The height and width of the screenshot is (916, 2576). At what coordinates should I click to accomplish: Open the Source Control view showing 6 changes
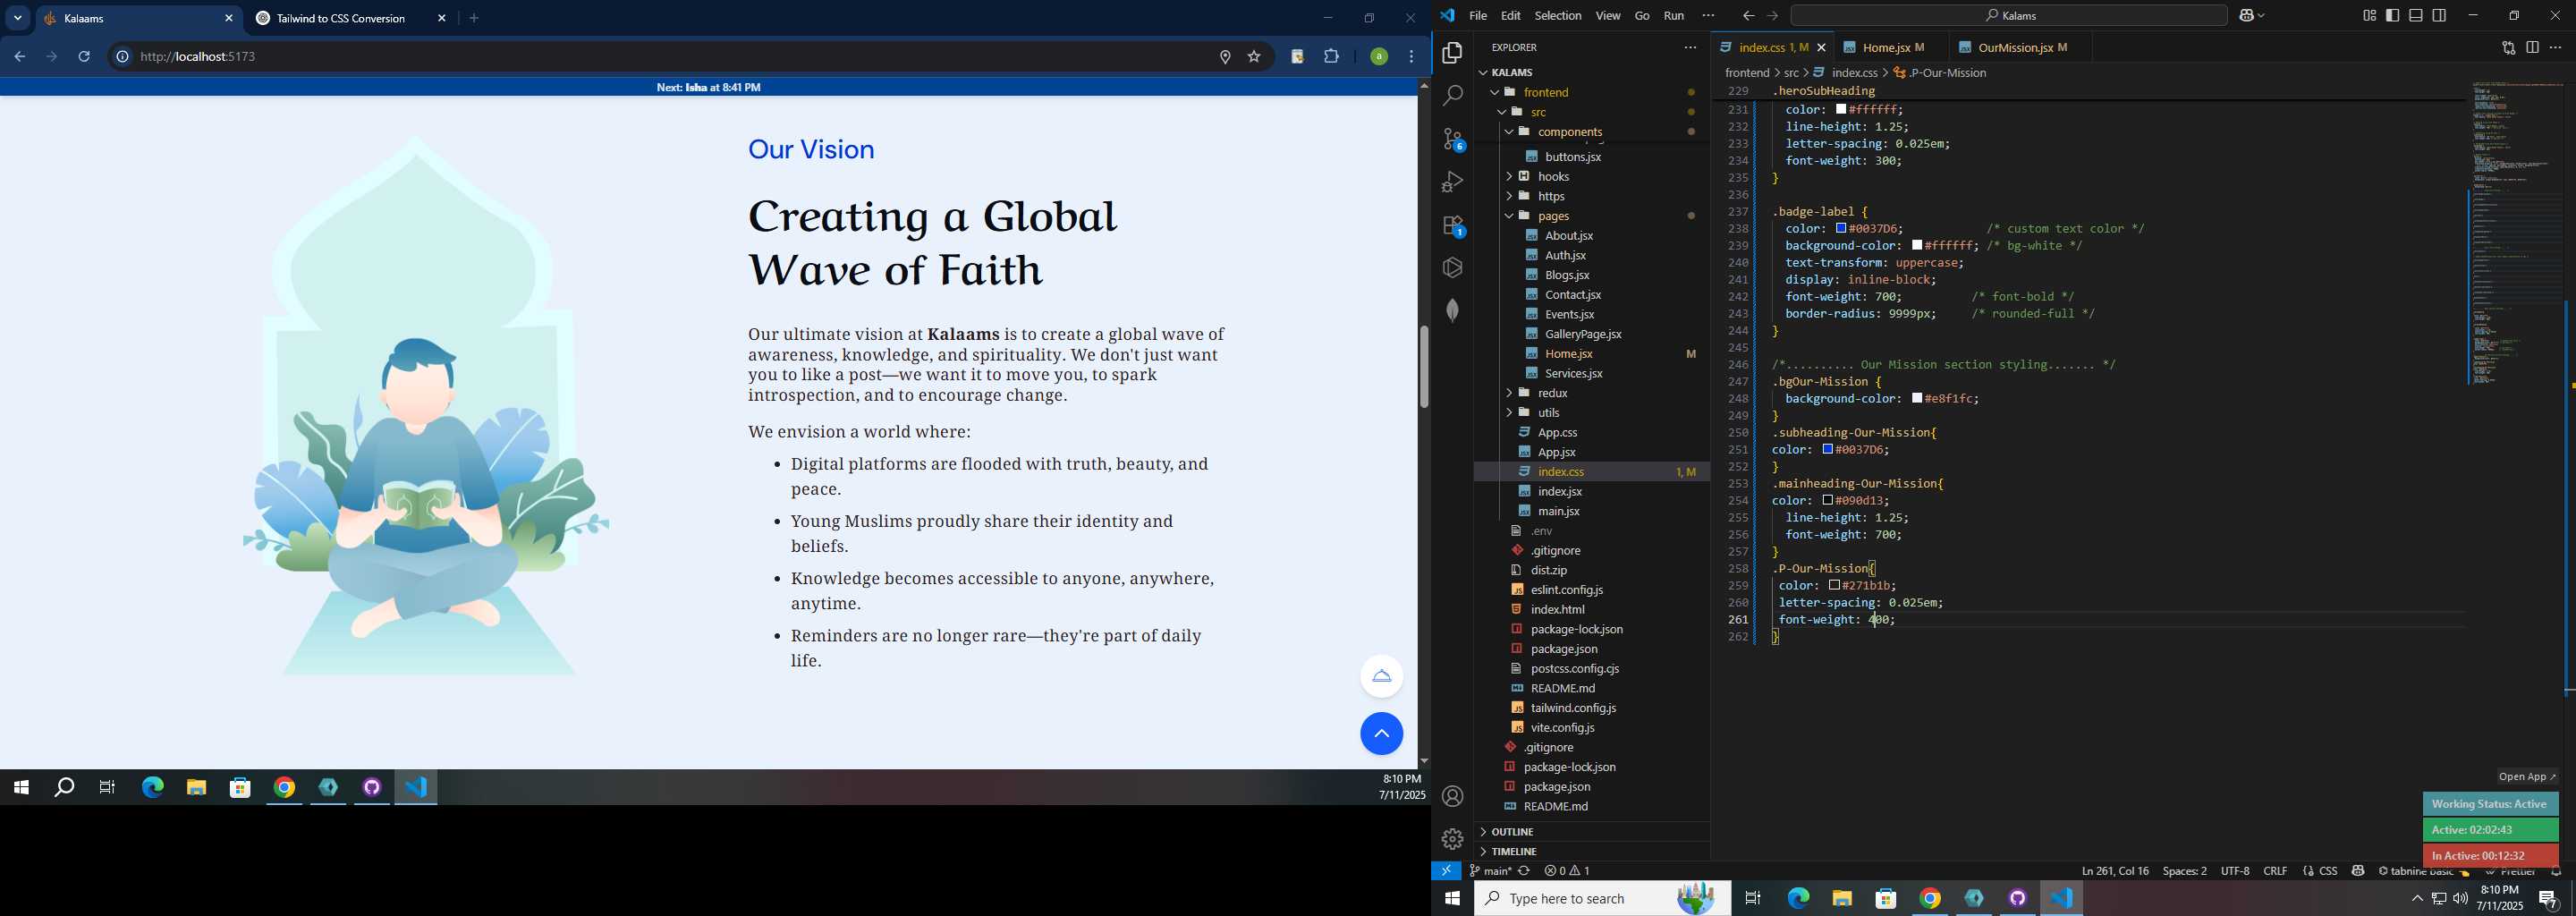(x=1452, y=138)
